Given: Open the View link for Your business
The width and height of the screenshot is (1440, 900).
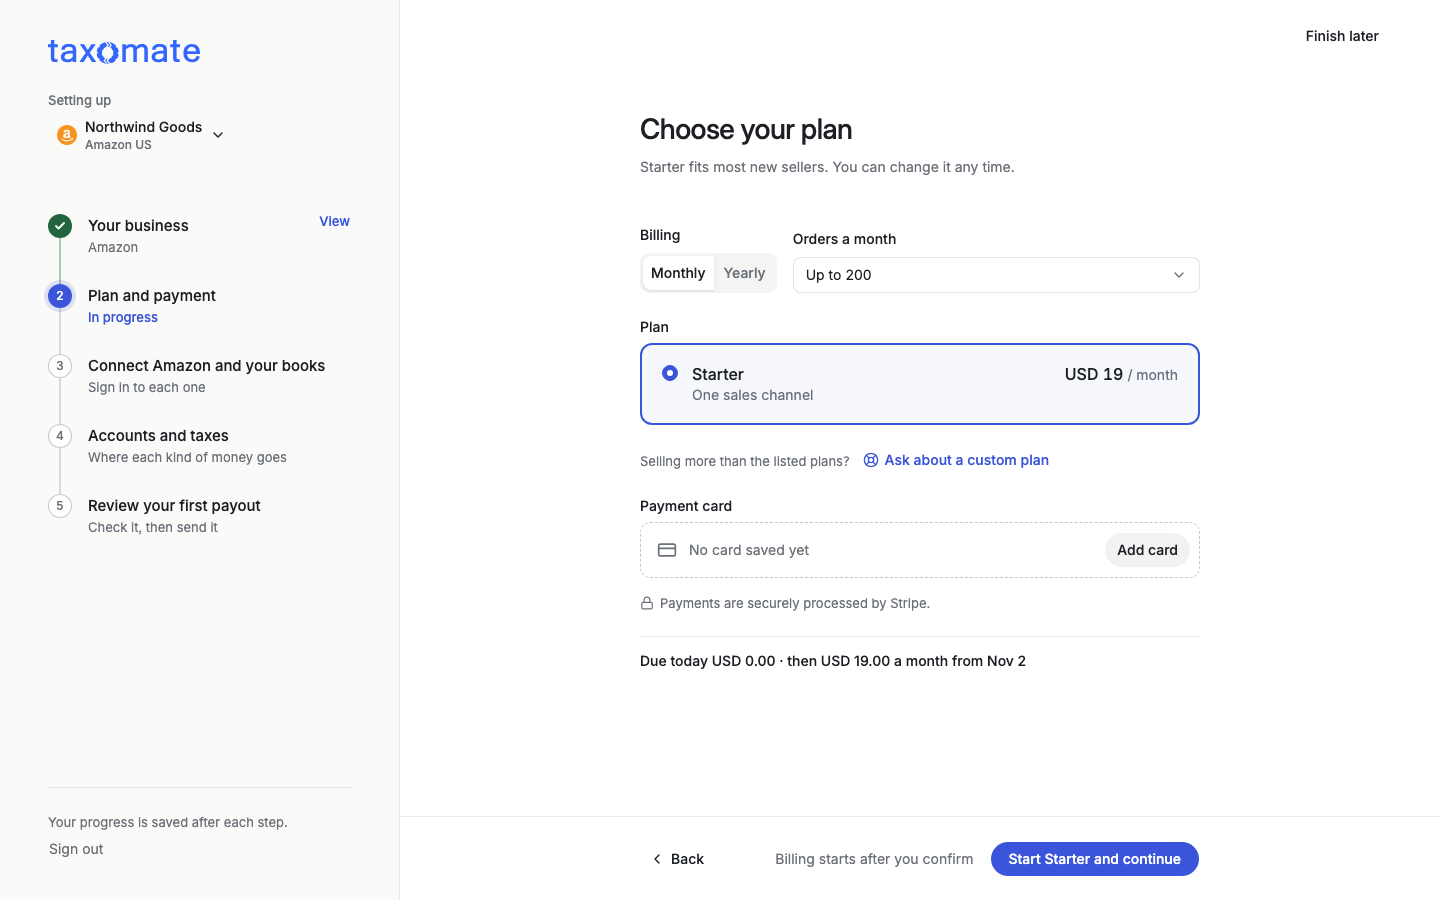Looking at the screenshot, I should coord(334,222).
